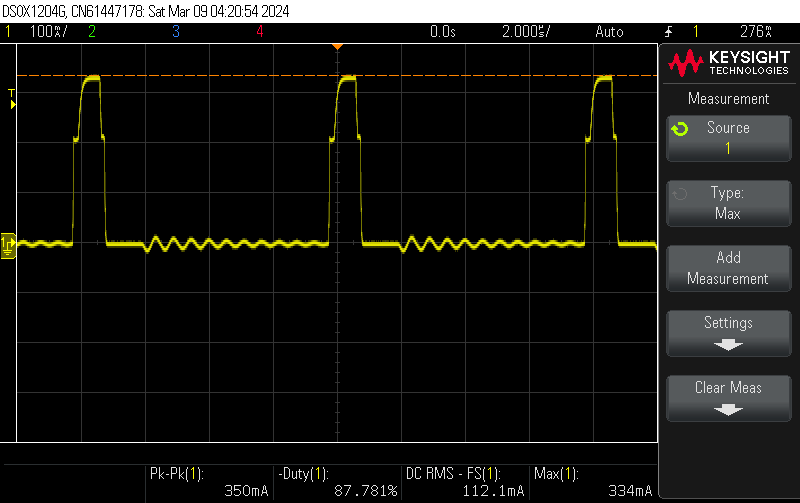Click the Keysight Technologies logo
Image resolution: width=800 pixels, height=503 pixels.
click(729, 63)
